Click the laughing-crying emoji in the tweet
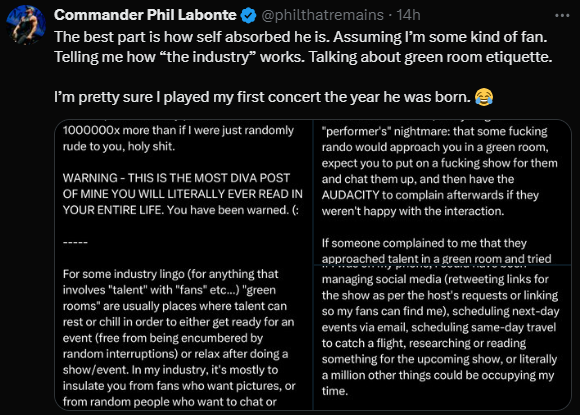The width and height of the screenshot is (580, 415). [x=484, y=97]
